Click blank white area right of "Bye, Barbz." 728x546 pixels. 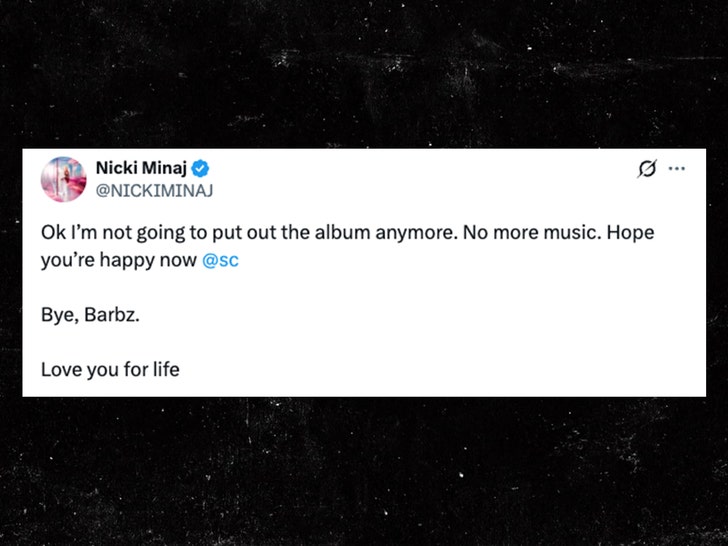[400, 315]
